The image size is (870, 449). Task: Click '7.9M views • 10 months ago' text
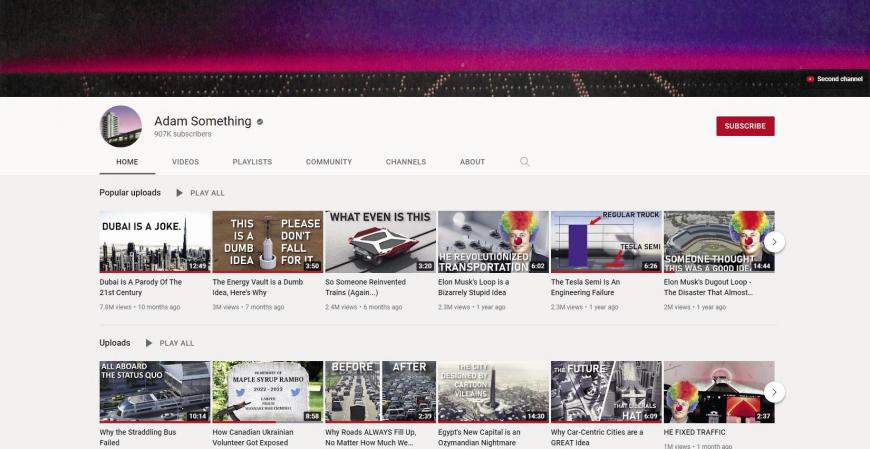140,307
